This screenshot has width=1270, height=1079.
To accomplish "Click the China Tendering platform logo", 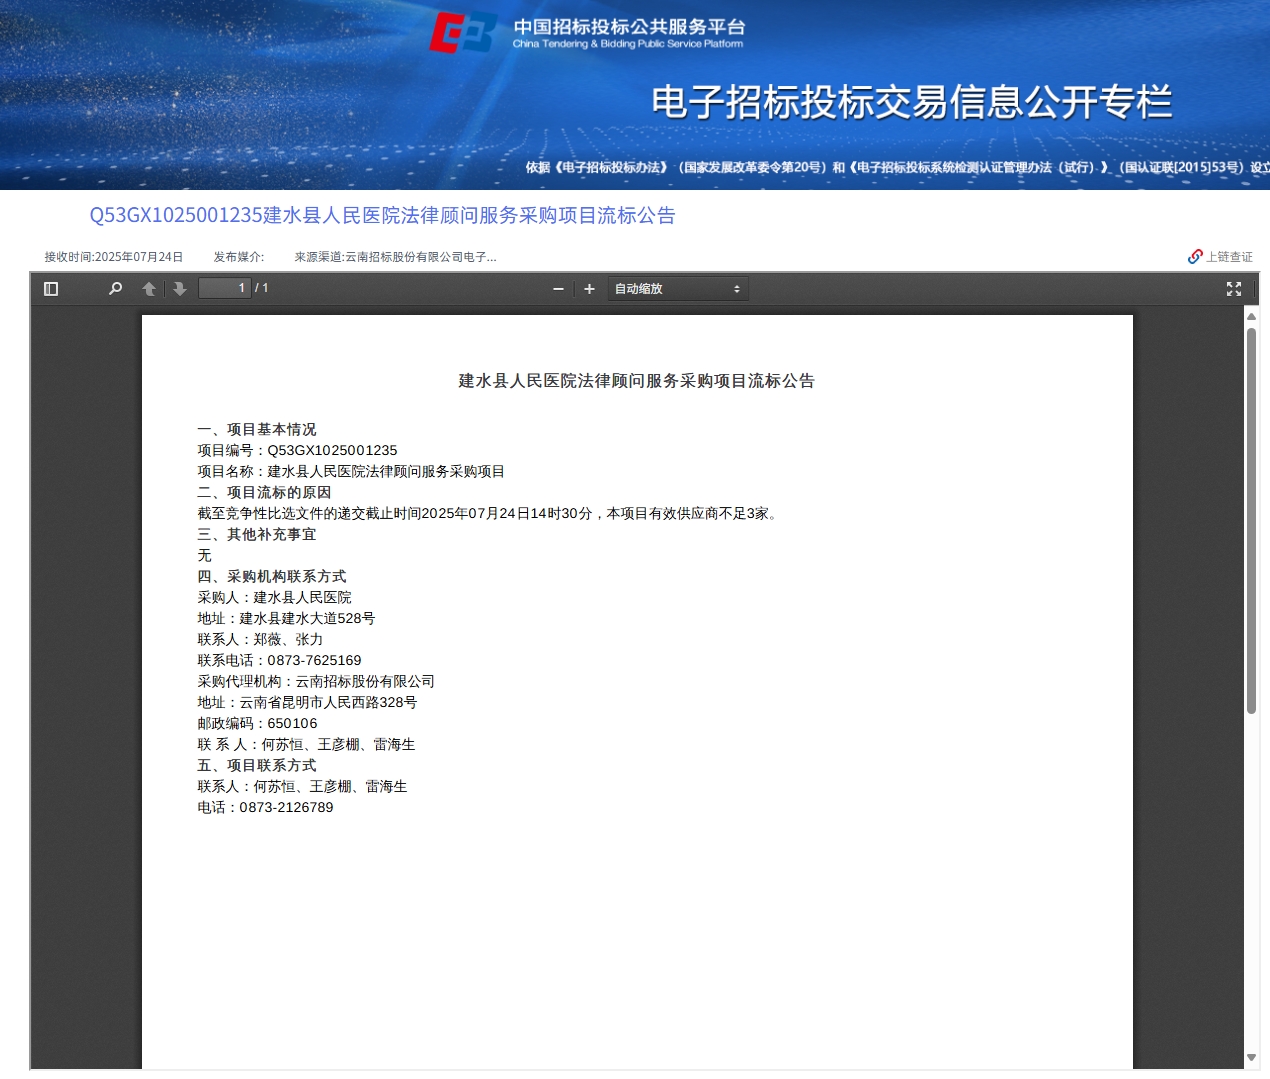I will 463,33.
